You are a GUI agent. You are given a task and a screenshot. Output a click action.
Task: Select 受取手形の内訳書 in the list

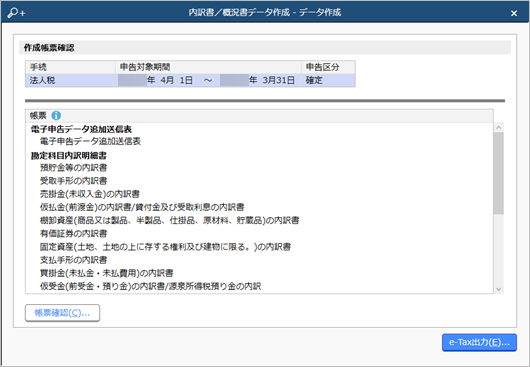[73, 181]
